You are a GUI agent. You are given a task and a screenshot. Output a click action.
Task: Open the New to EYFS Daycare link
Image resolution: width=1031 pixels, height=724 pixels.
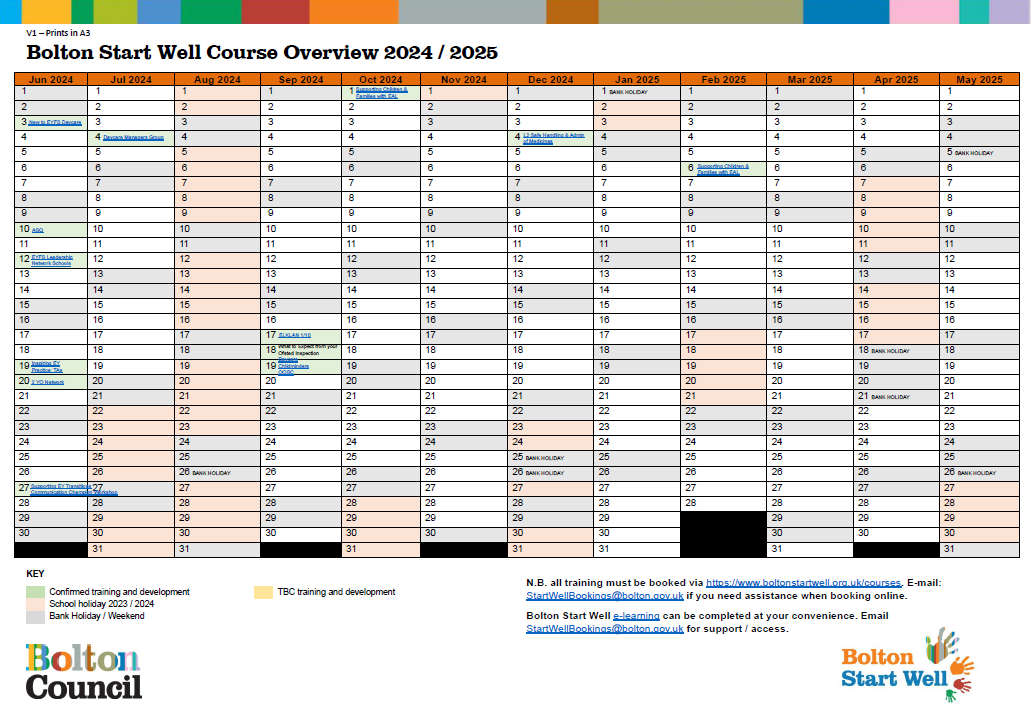click(x=55, y=122)
